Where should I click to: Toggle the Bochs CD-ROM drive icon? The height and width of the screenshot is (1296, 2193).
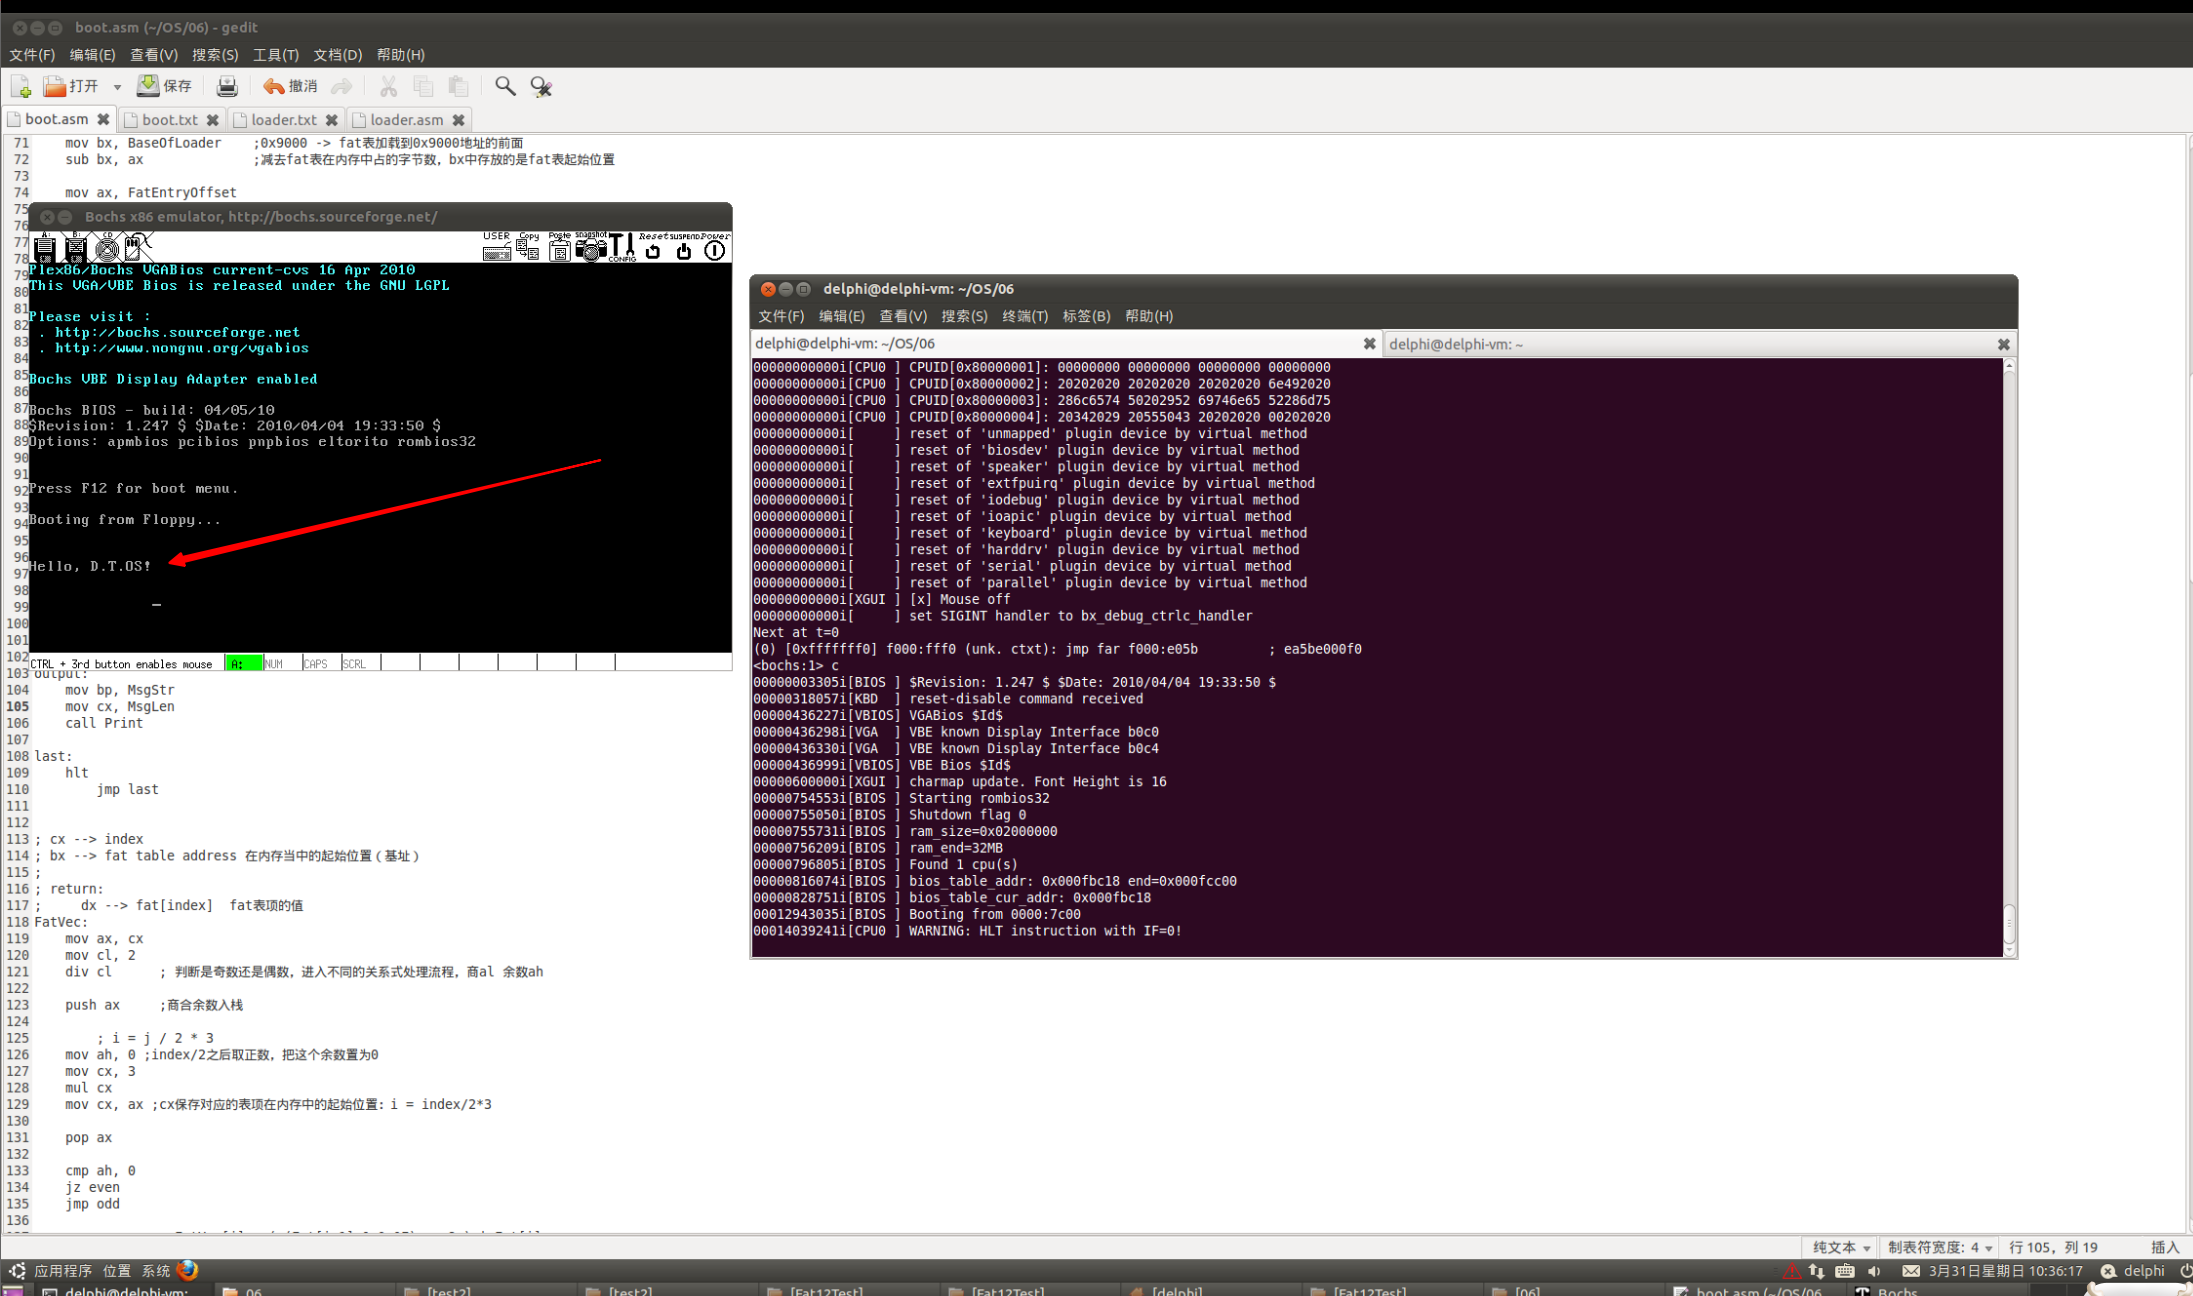107,248
